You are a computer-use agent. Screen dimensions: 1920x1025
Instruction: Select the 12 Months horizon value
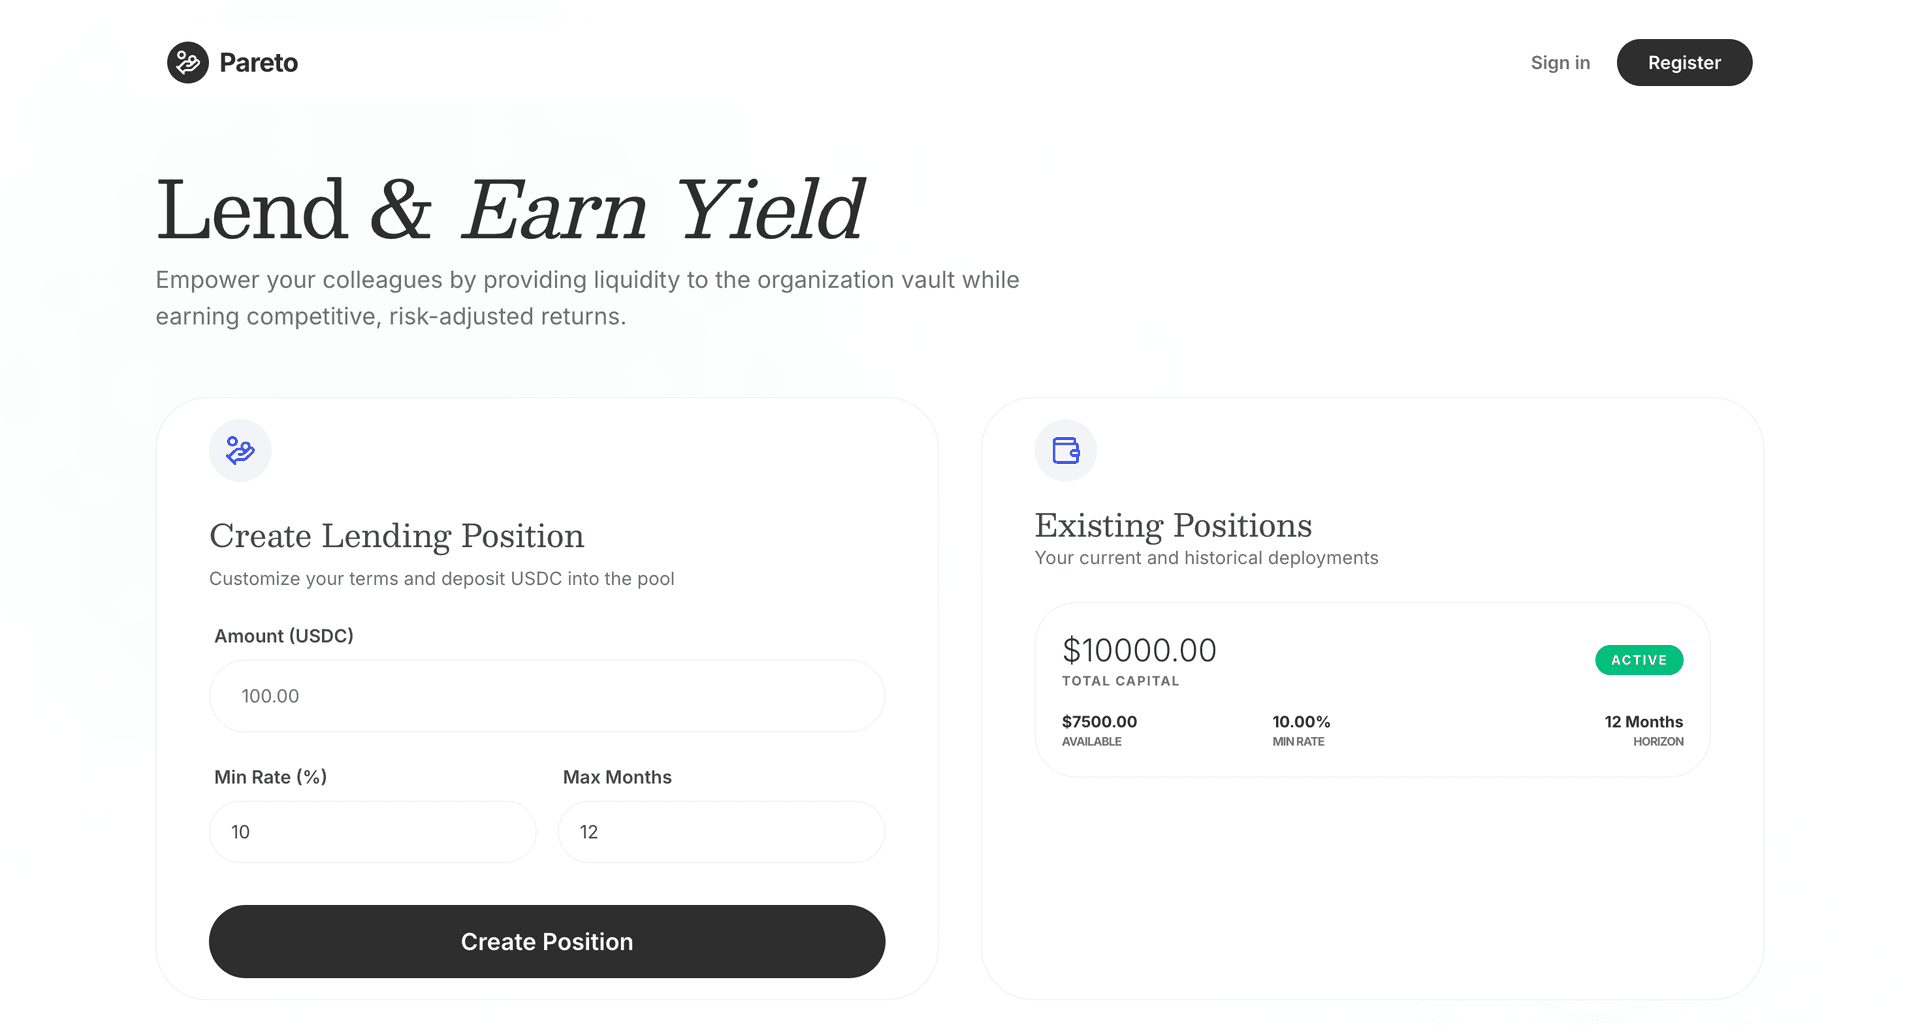click(1643, 721)
